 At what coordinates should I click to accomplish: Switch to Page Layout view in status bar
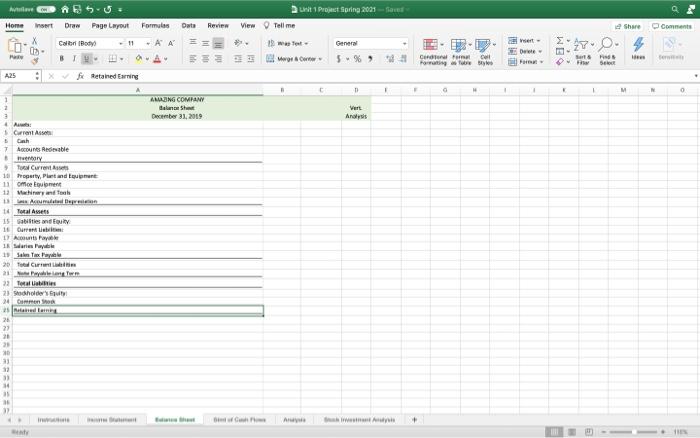572,432
